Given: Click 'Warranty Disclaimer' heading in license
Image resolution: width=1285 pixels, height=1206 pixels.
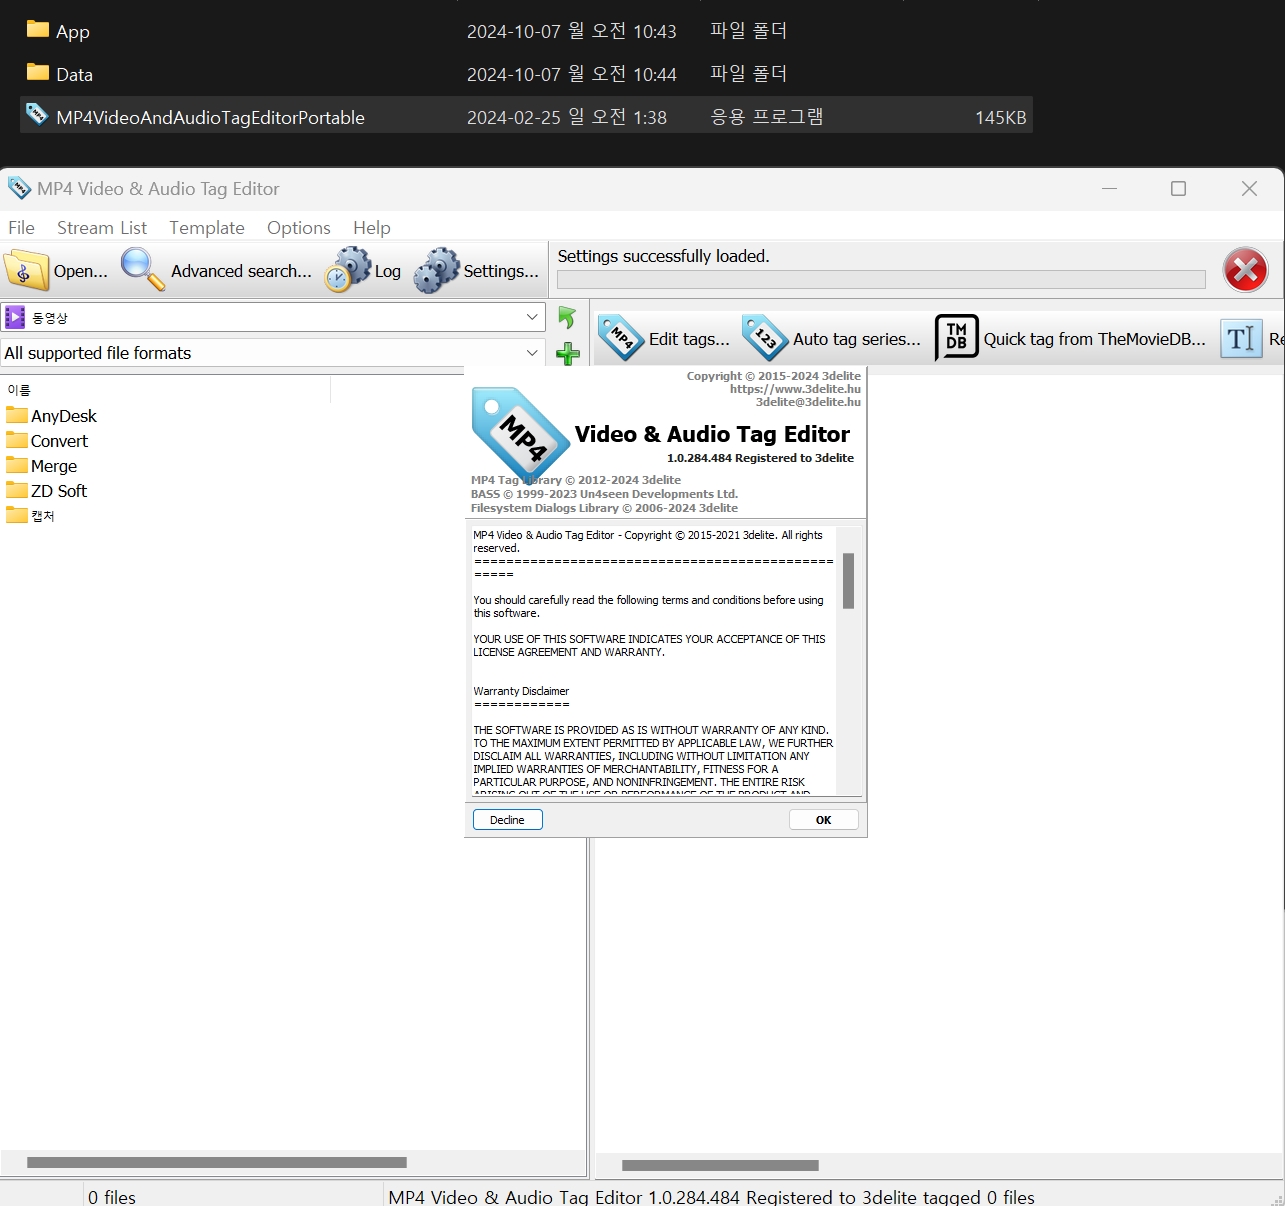Looking at the screenshot, I should [x=521, y=691].
